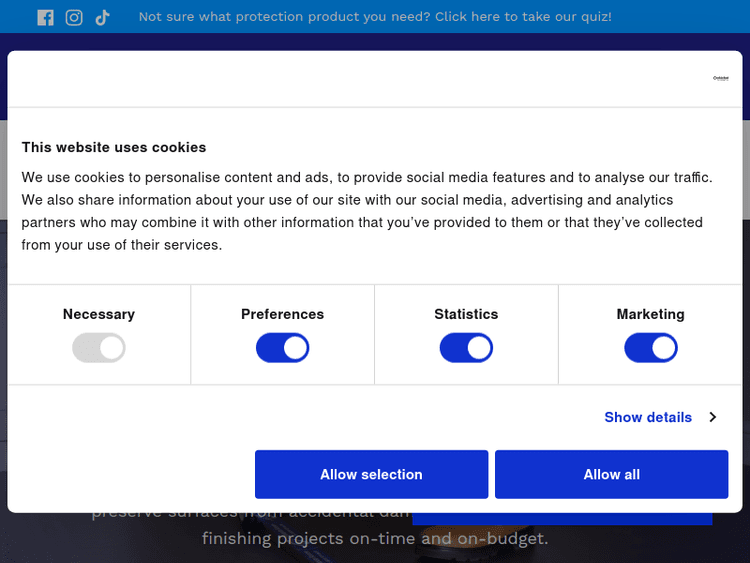Screen dimensions: 750x563
Task: Turn off the Statistics cookies switch
Action: (x=466, y=348)
